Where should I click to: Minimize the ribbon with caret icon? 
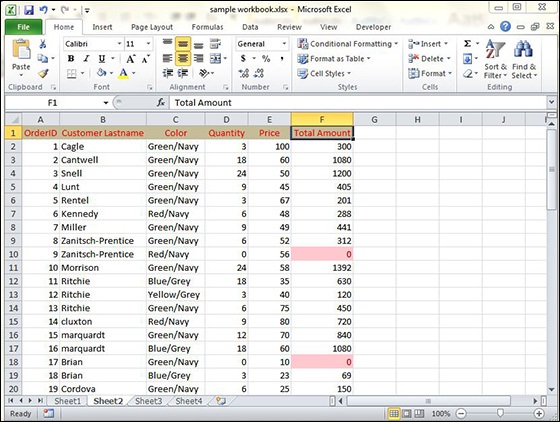pos(491,27)
